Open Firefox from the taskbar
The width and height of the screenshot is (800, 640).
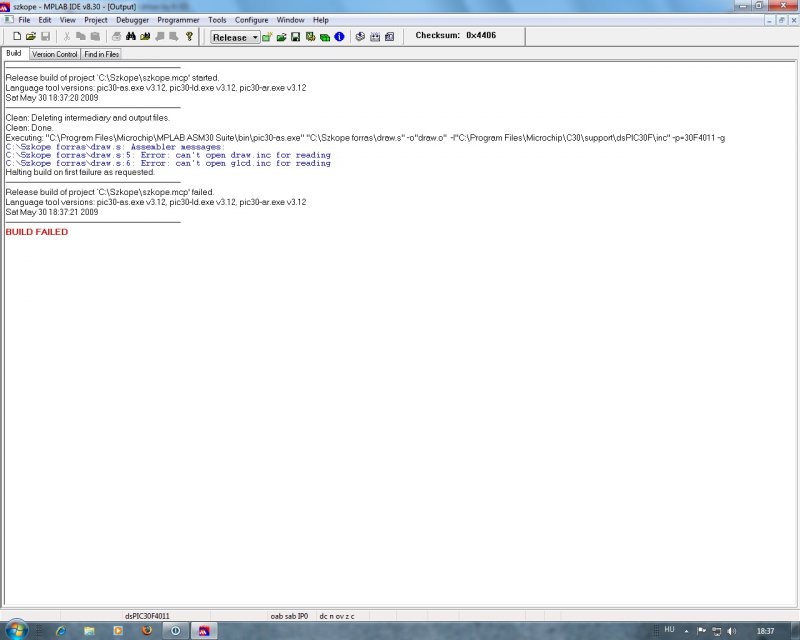(147, 631)
